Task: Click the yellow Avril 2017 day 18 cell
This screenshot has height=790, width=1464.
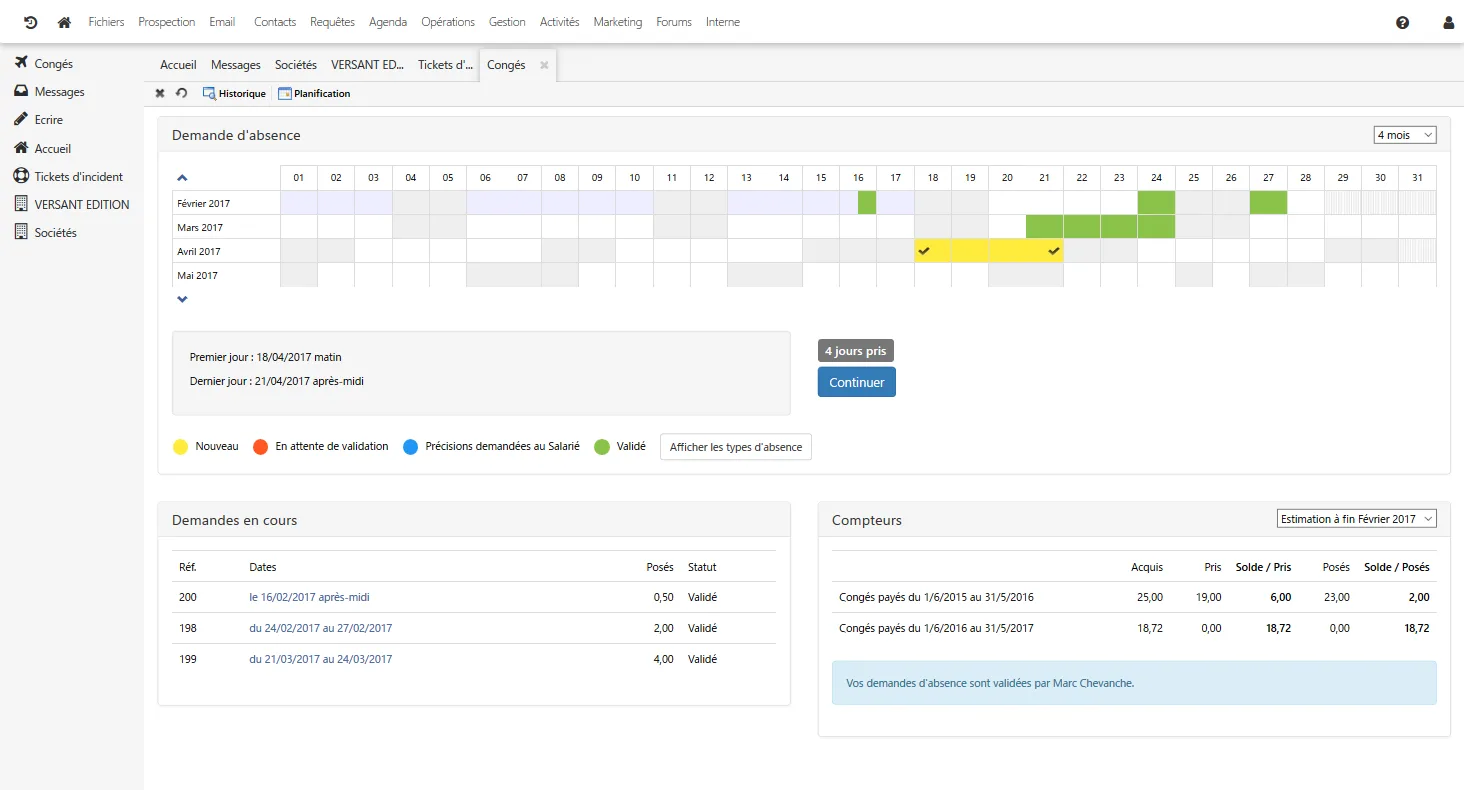Action: pos(933,251)
